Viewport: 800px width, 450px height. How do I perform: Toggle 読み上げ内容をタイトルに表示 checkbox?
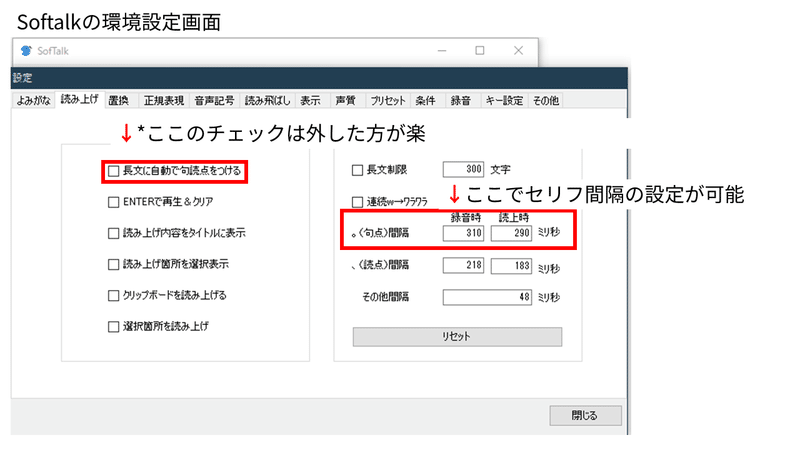coord(113,233)
